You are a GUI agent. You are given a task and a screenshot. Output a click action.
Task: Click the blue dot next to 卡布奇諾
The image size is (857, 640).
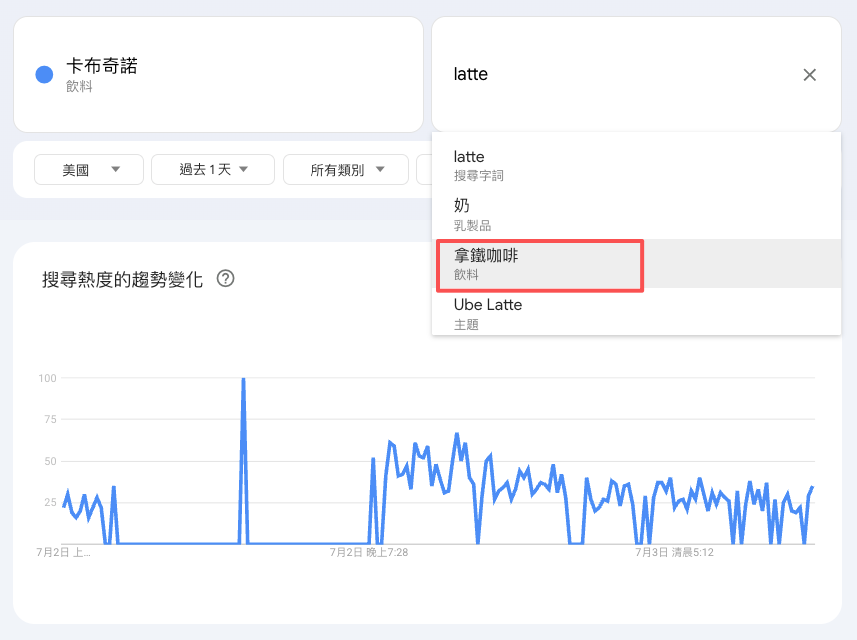(x=44, y=74)
